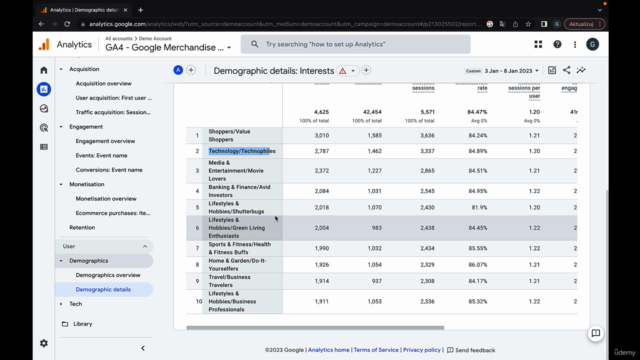Image resolution: width=640 pixels, height=360 pixels.
Task: Open Demographics overview report
Action: click(x=108, y=275)
